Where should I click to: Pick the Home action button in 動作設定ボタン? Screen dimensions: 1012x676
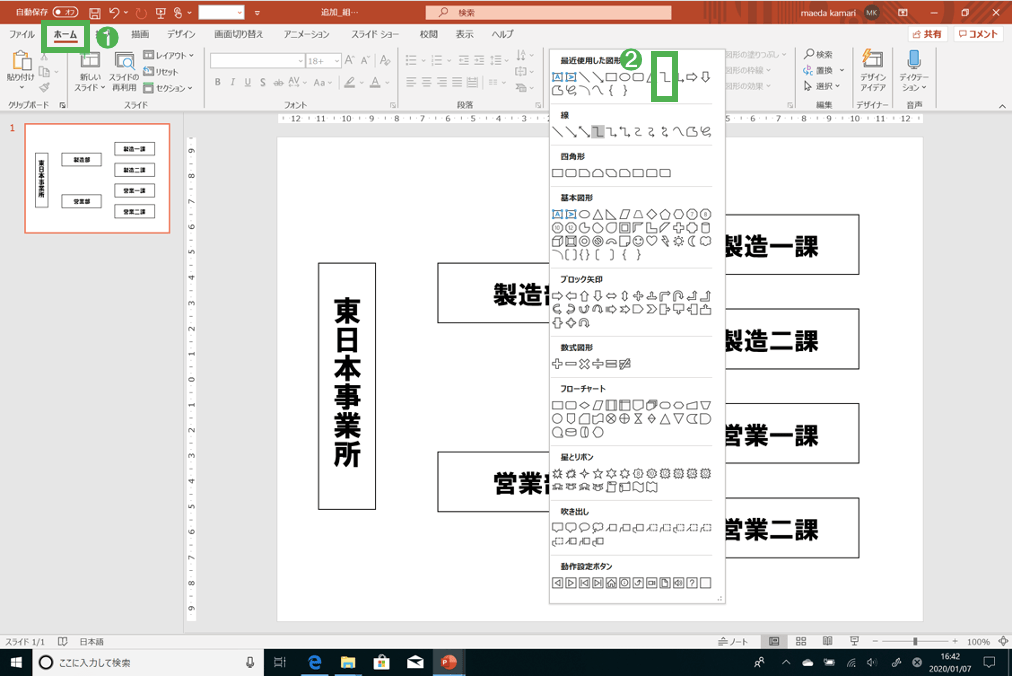point(611,582)
